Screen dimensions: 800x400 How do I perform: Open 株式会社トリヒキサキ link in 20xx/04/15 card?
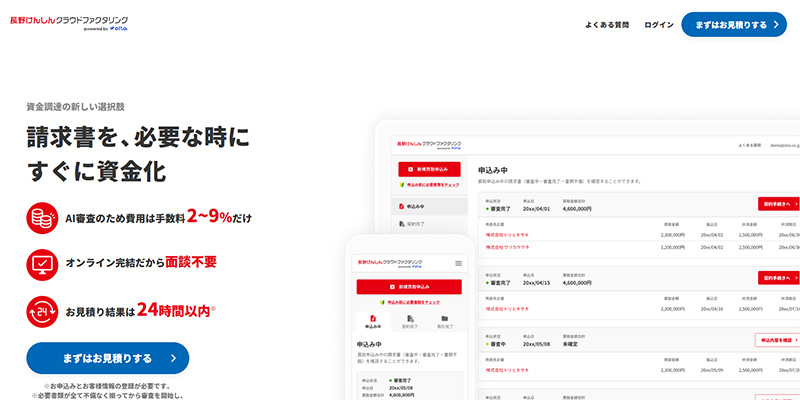(508, 309)
